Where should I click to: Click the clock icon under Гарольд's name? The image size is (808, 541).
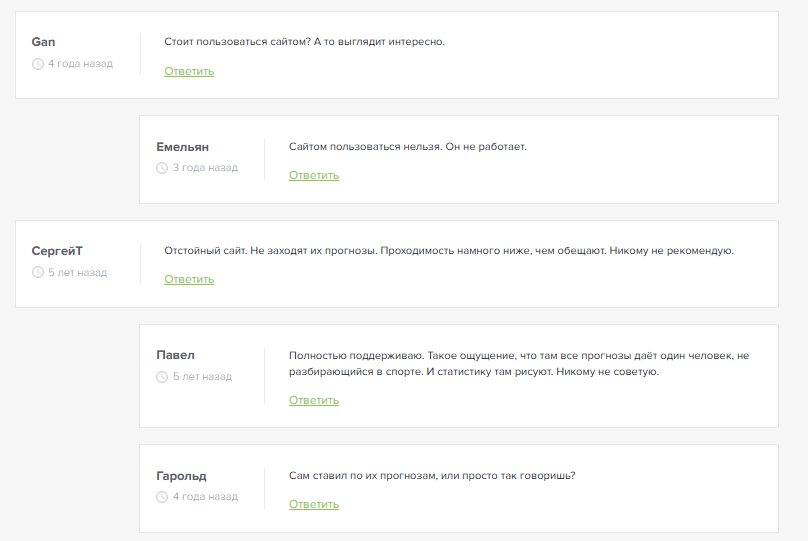point(162,497)
